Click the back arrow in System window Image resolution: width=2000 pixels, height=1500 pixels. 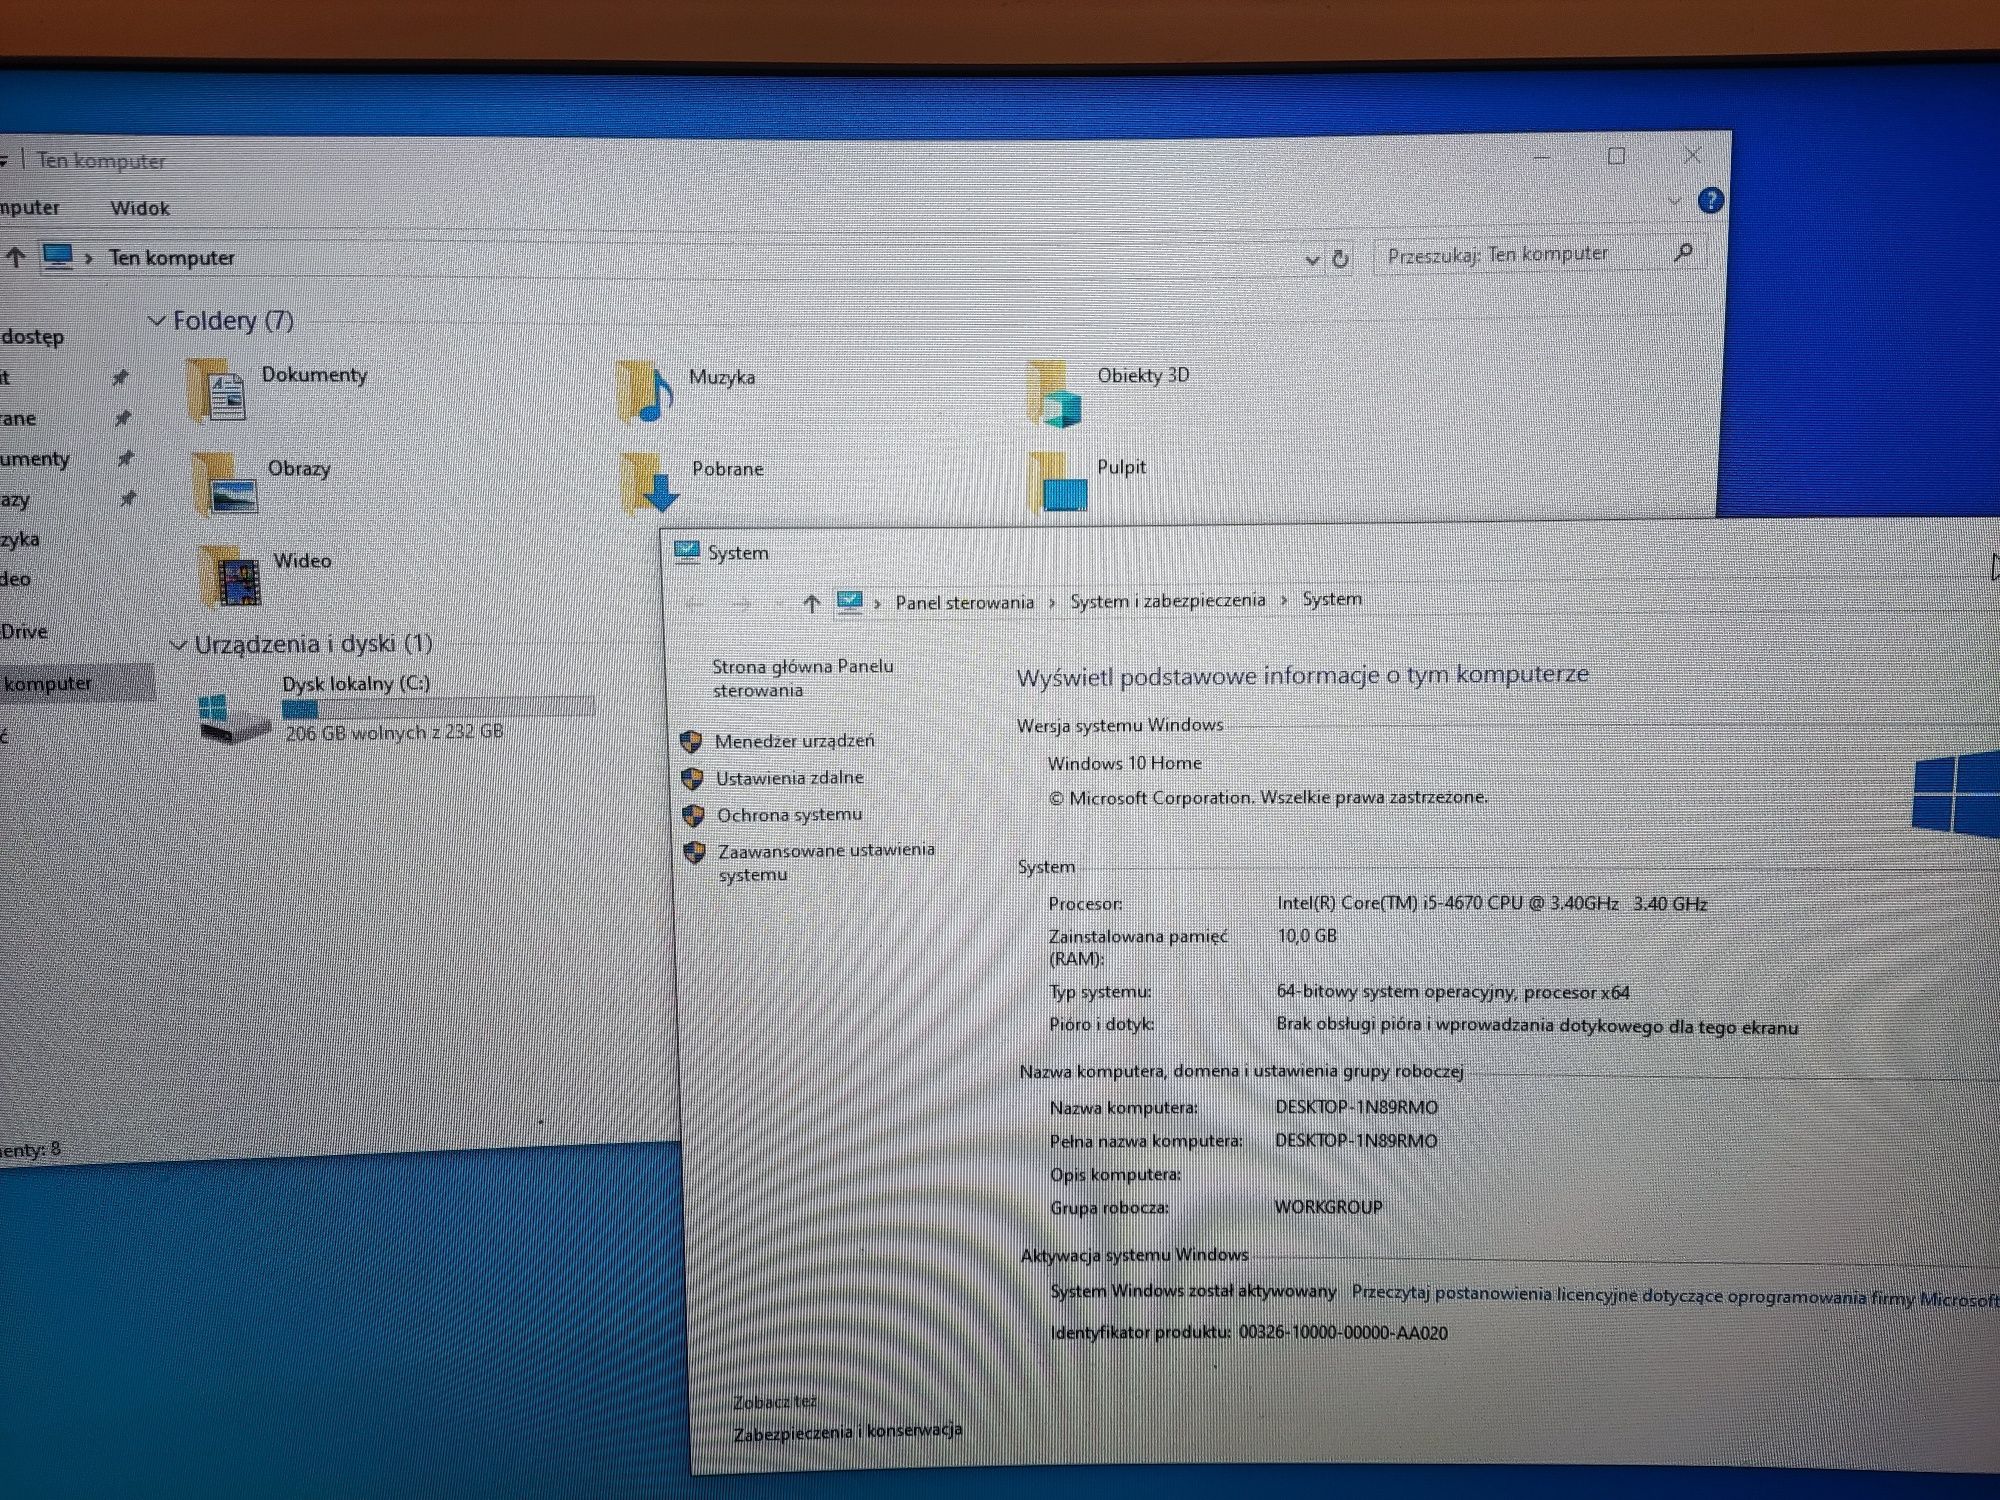tap(695, 604)
